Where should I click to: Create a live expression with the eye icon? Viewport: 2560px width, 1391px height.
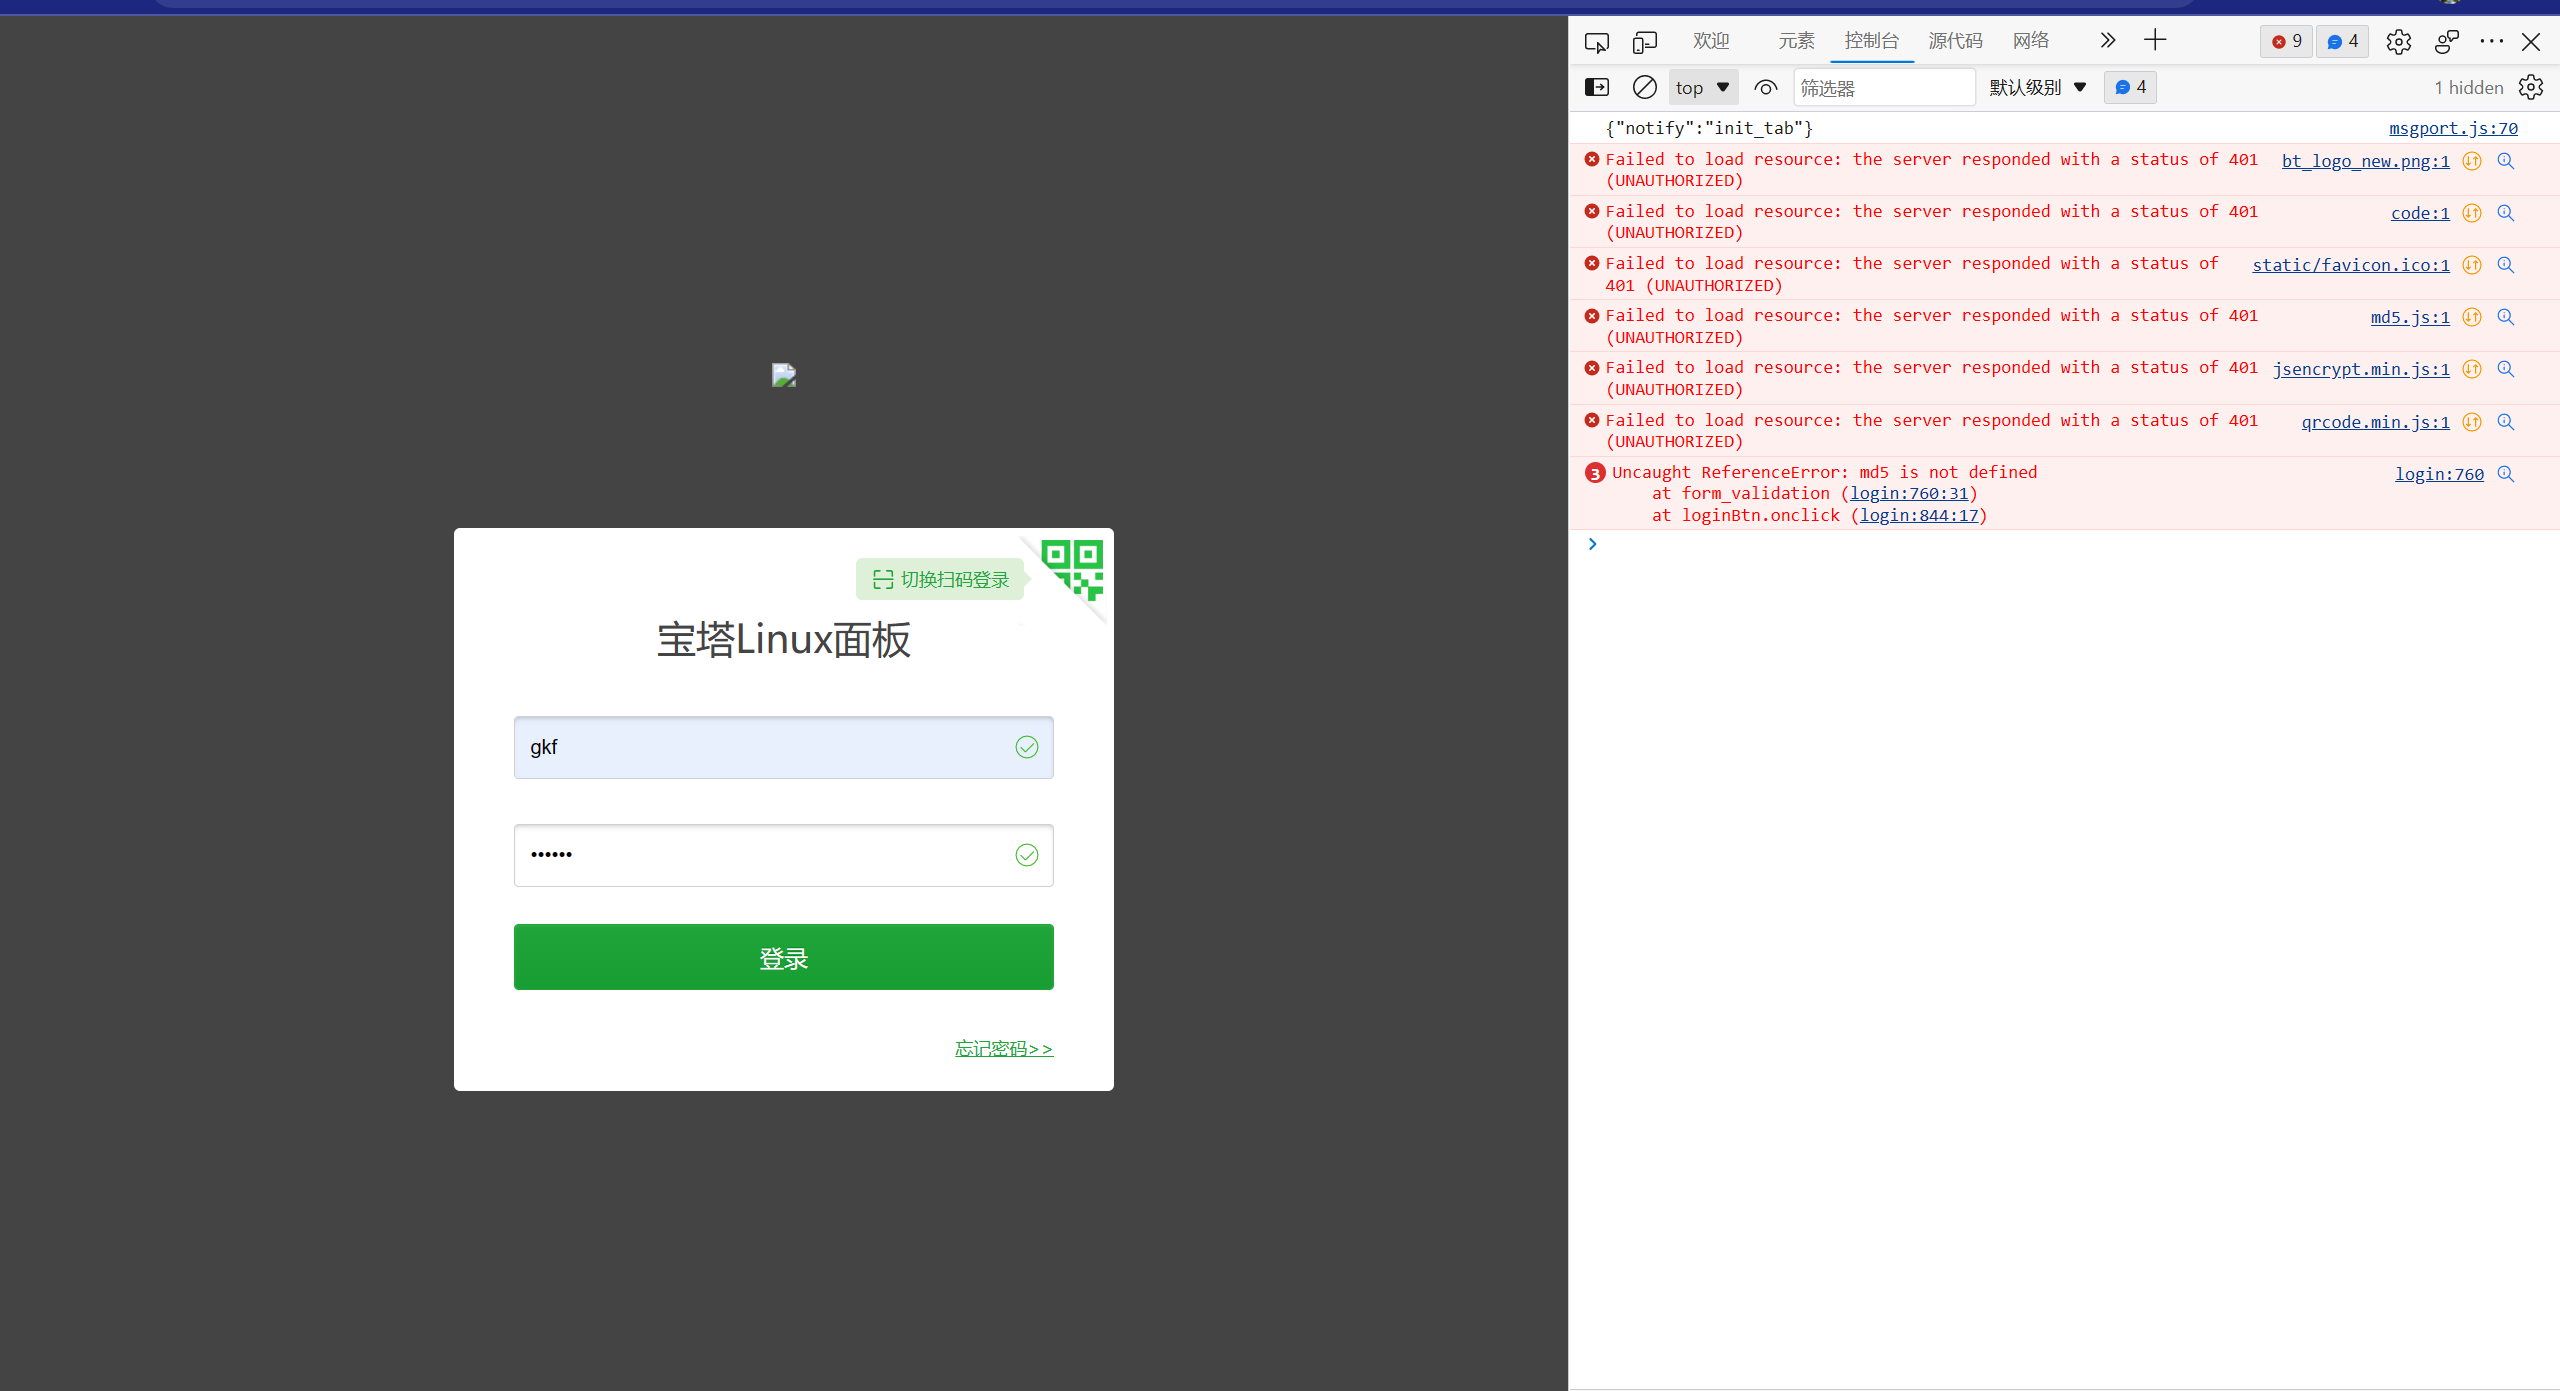(1766, 88)
